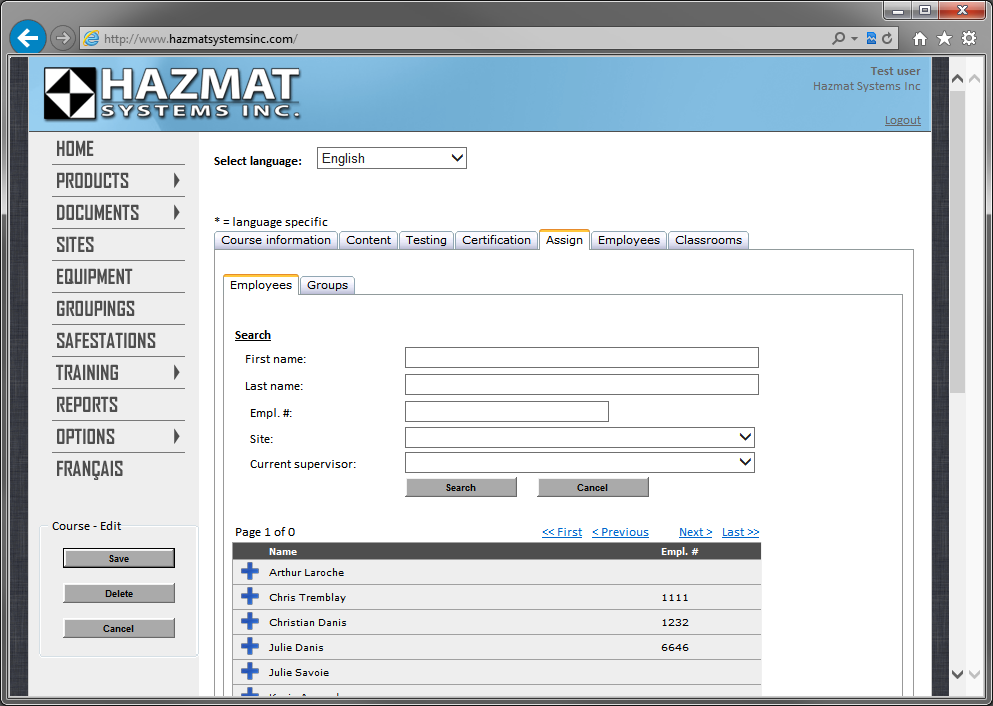Click the Hazmat Systems logo
Viewport: 993px width, 706px height.
[x=171, y=94]
